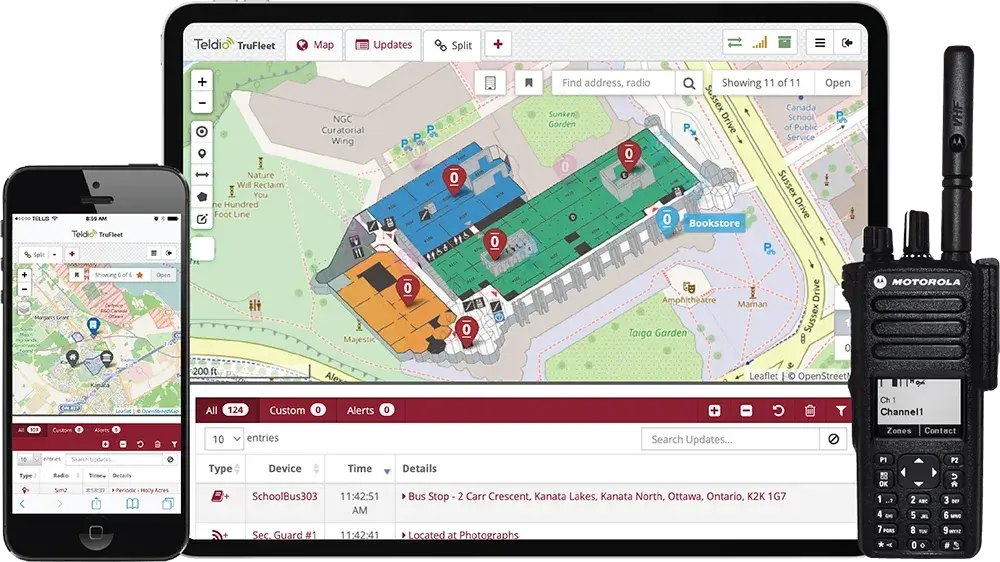1000x562 pixels.
Task: Refresh the updates list on the phone
Action: (x=140, y=443)
